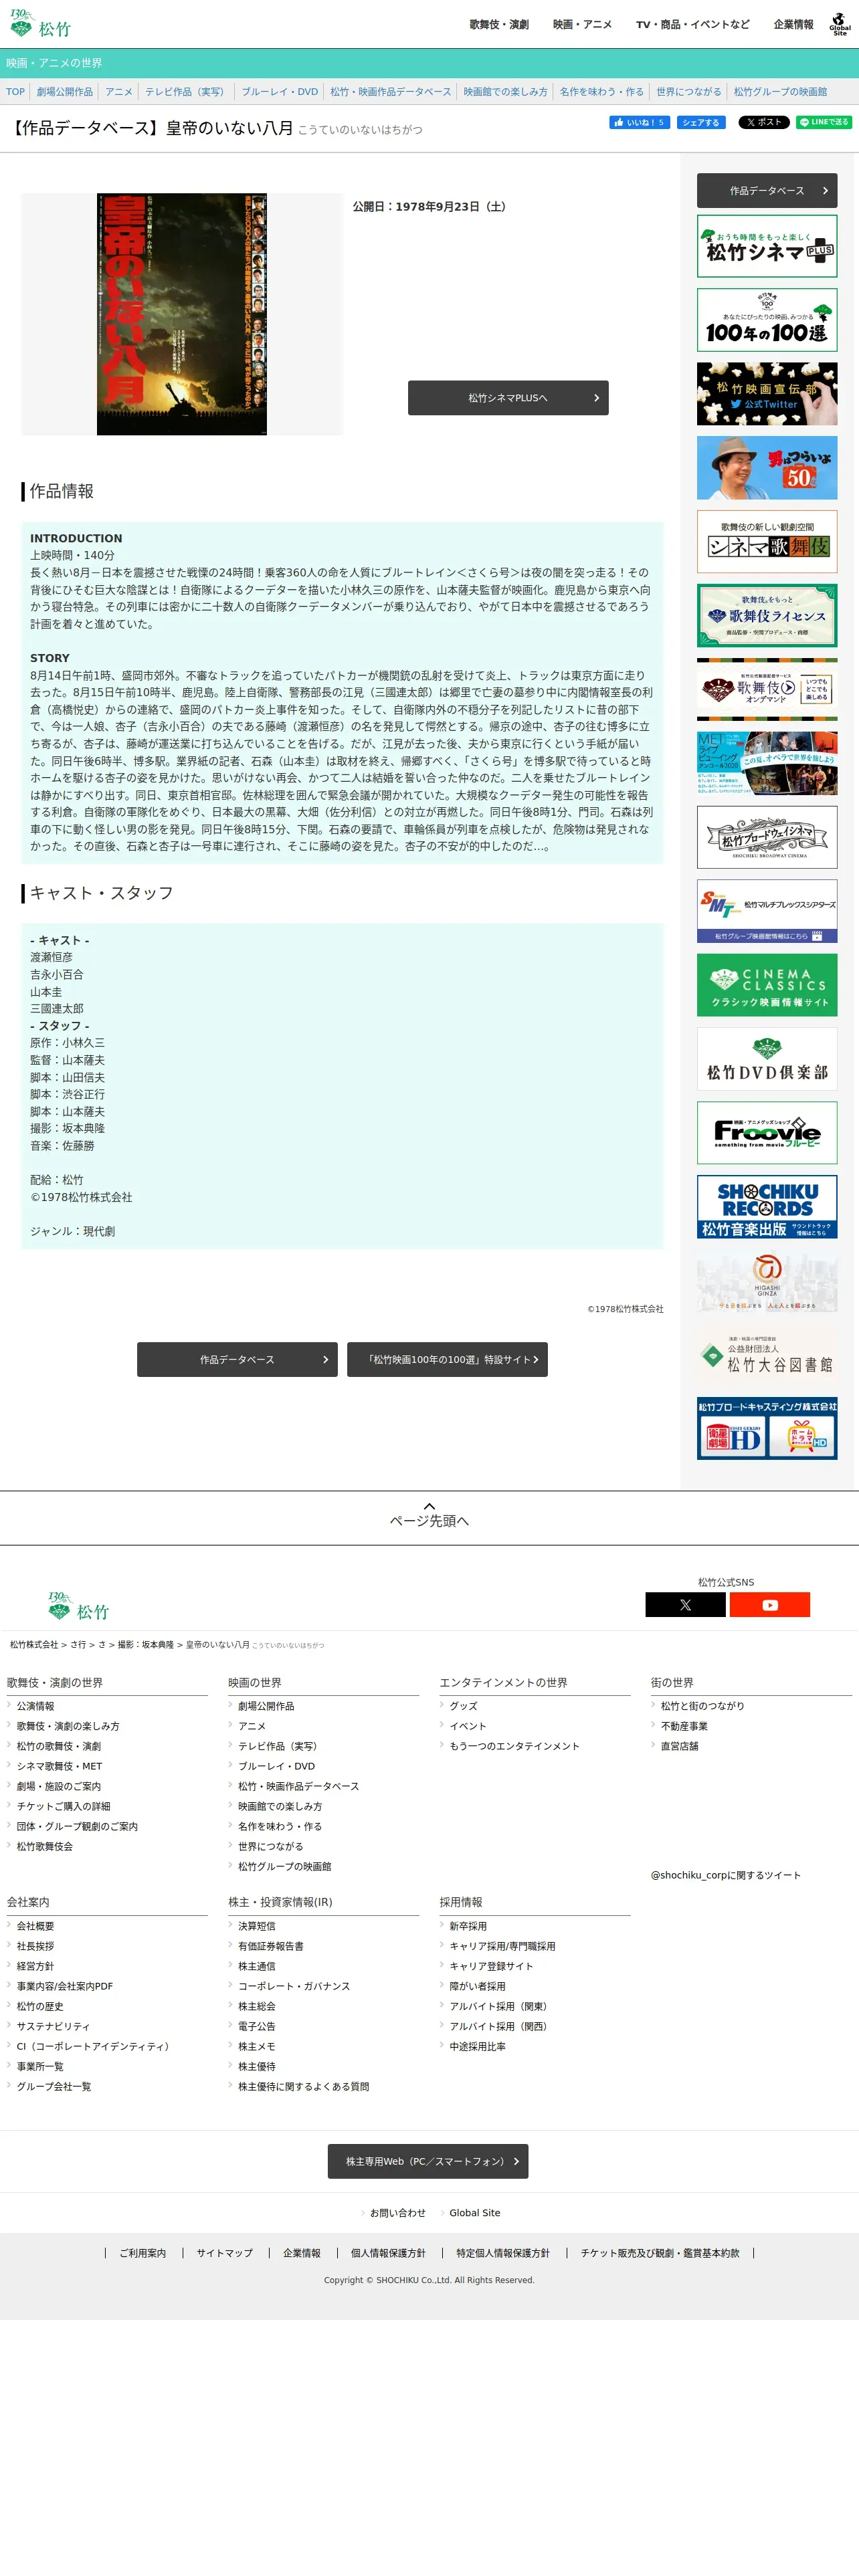859x2576 pixels.
Task: Open the TV・商品・イベントなど header menu
Action: (692, 25)
